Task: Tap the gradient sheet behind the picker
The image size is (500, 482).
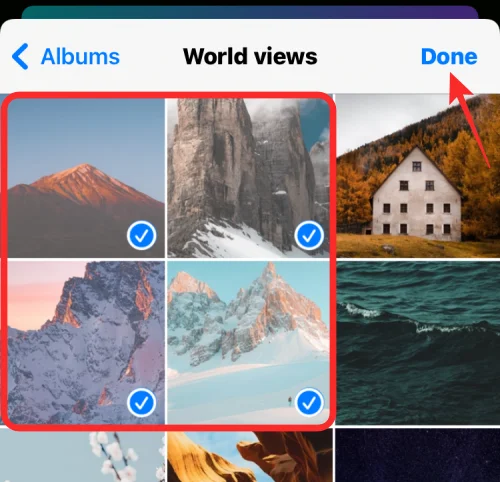Action: pyautogui.click(x=250, y=12)
